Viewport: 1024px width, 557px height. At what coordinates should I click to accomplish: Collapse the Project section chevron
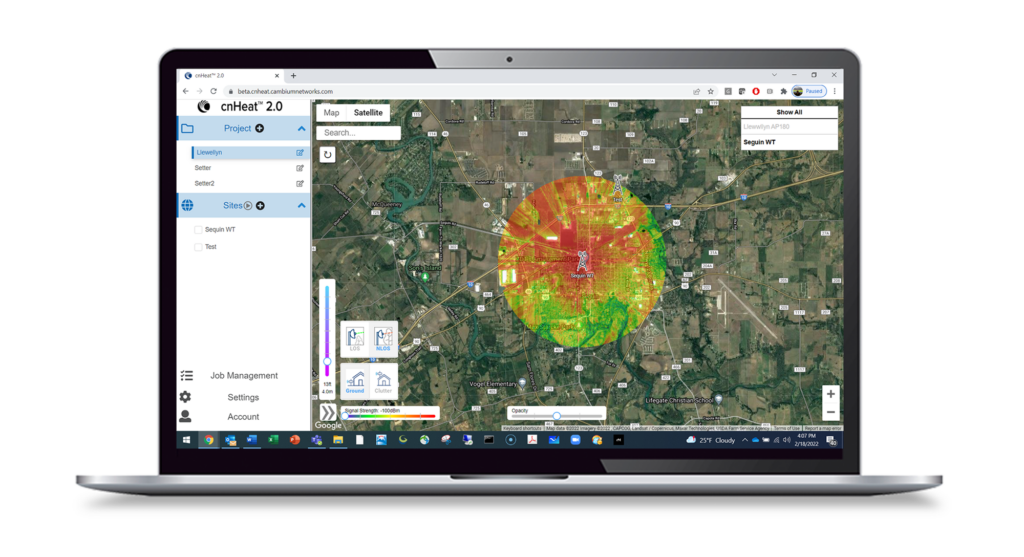(x=301, y=129)
